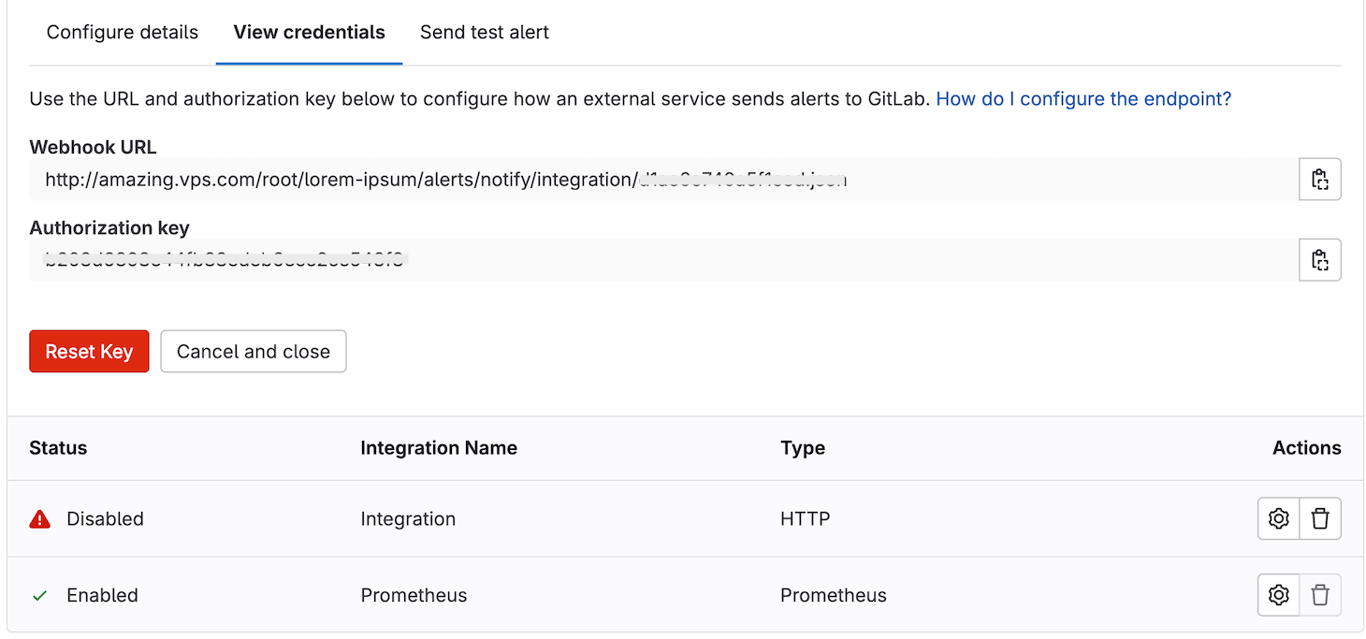Delete the Prometheus integration

coord(1320,594)
